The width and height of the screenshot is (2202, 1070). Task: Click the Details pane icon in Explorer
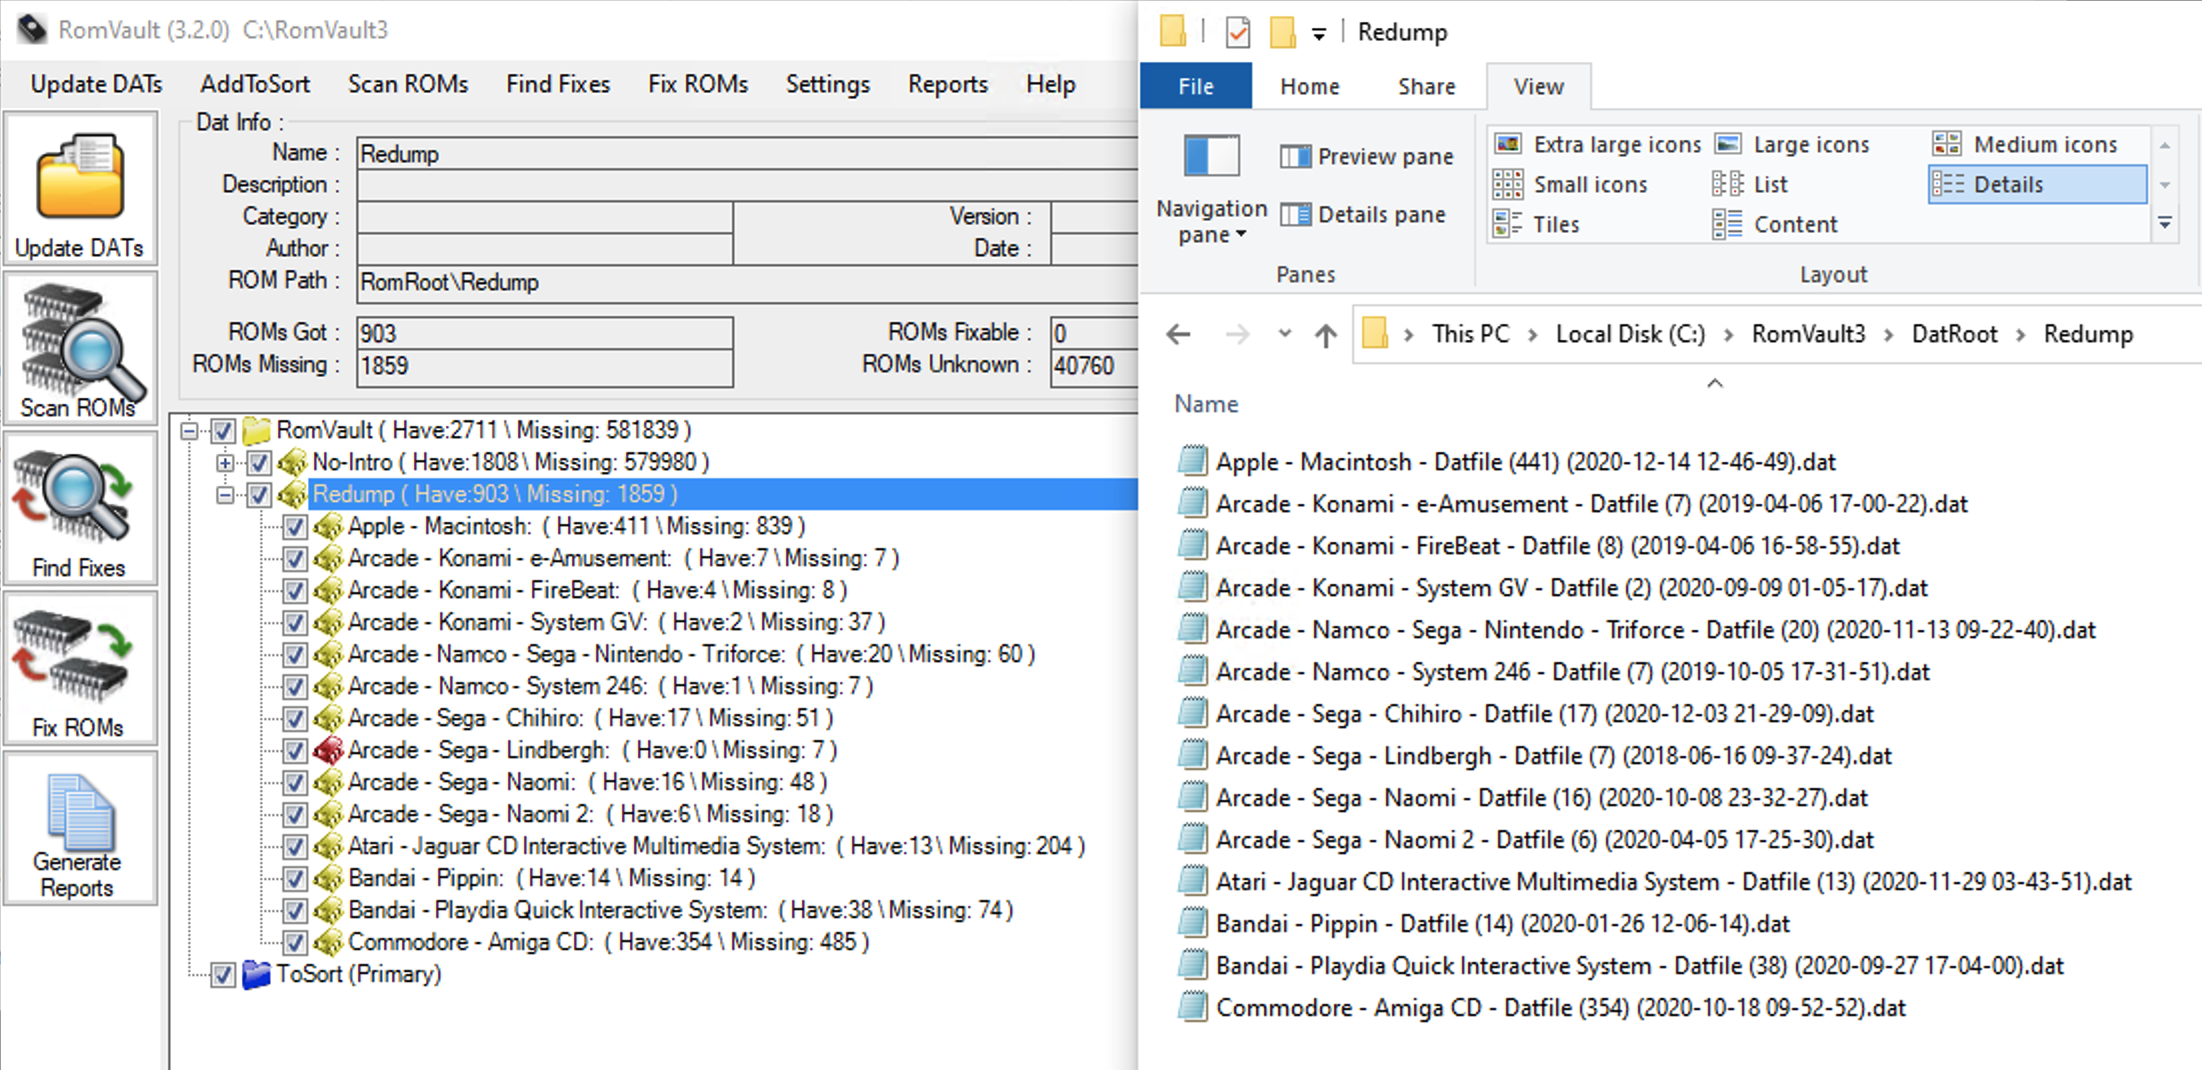(x=1296, y=214)
